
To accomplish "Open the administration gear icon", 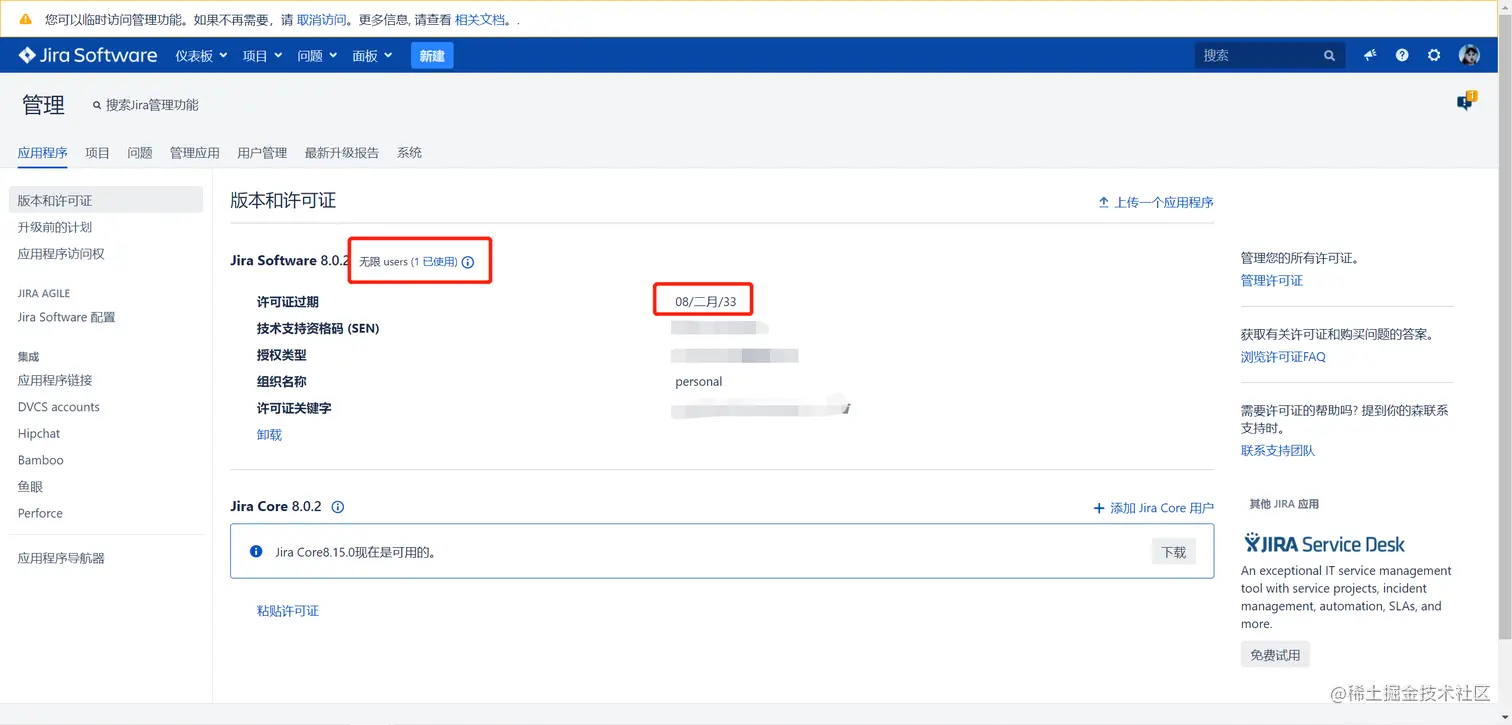I will point(1434,55).
